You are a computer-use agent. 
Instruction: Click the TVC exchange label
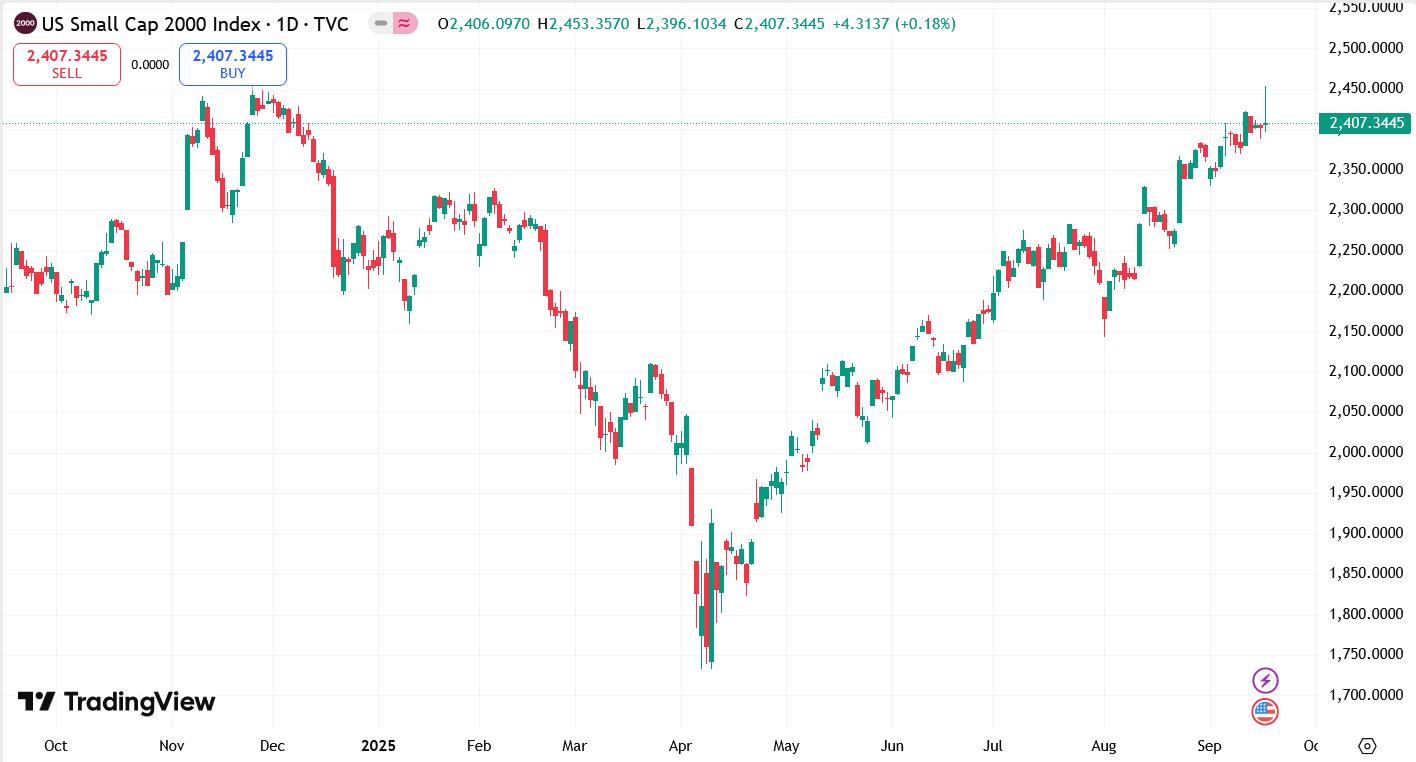(x=330, y=22)
